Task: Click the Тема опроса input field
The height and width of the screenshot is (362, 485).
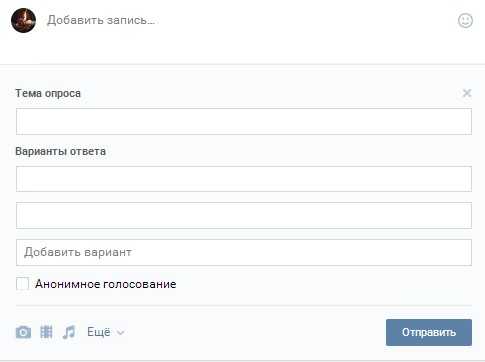Action: pos(244,121)
